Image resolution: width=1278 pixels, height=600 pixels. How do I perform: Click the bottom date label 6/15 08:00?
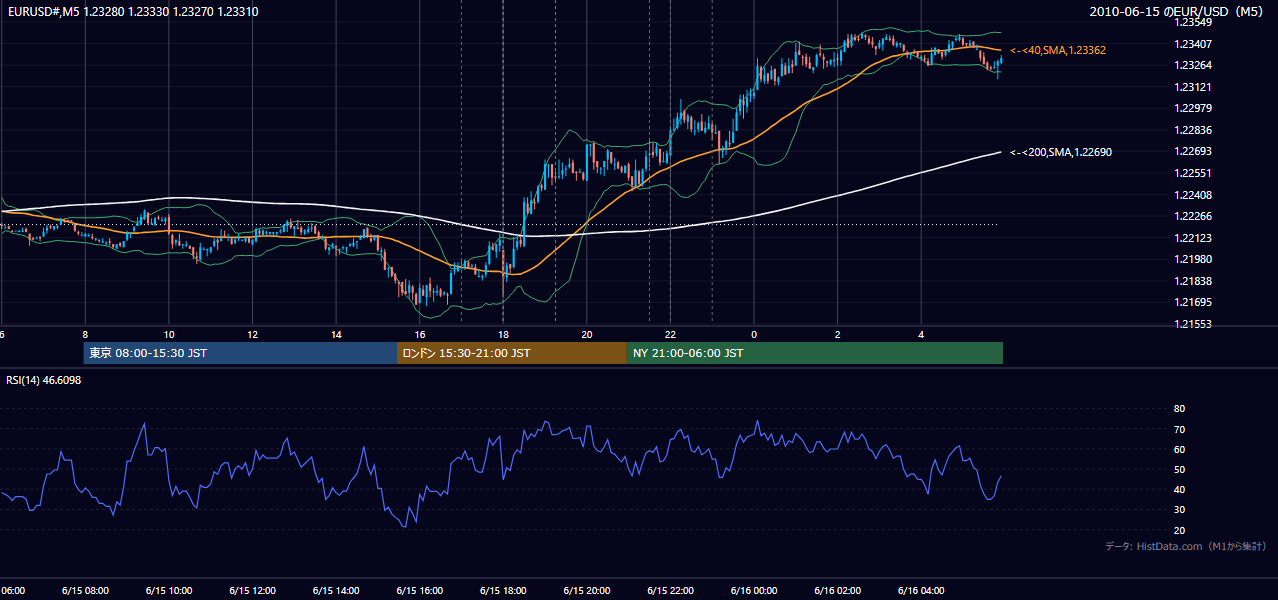click(x=85, y=591)
